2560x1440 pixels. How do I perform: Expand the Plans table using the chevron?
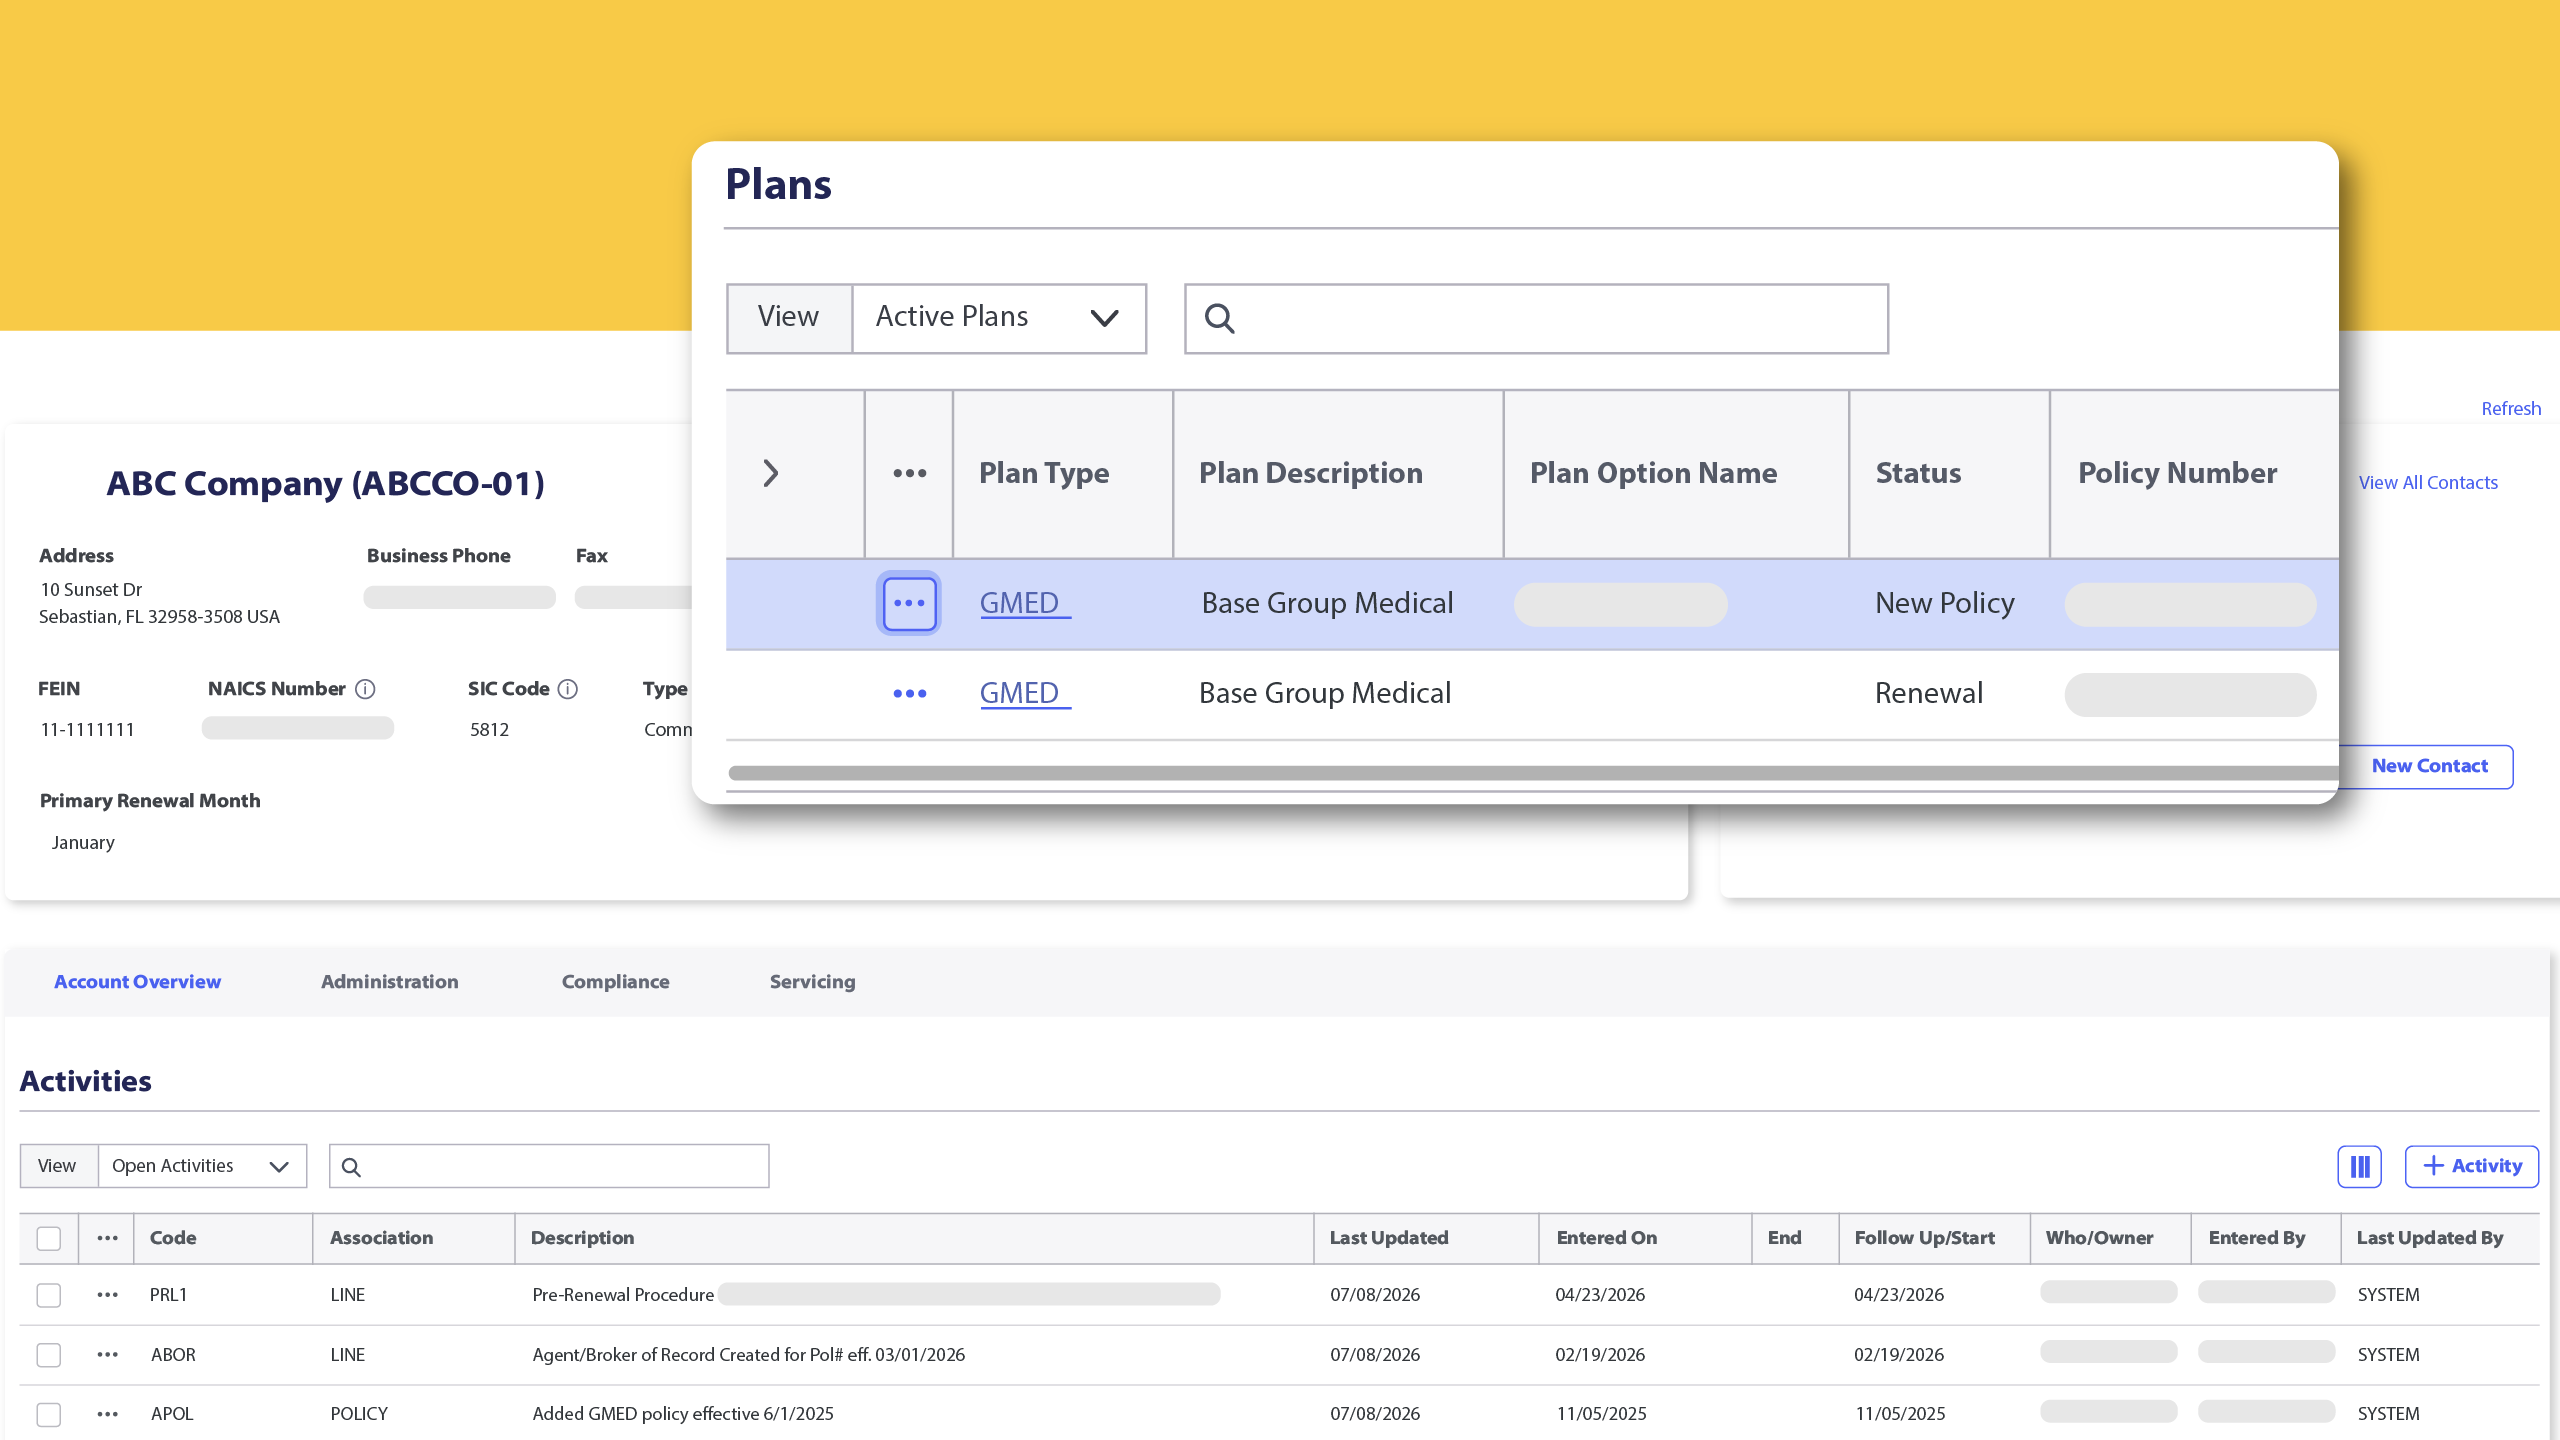point(770,473)
